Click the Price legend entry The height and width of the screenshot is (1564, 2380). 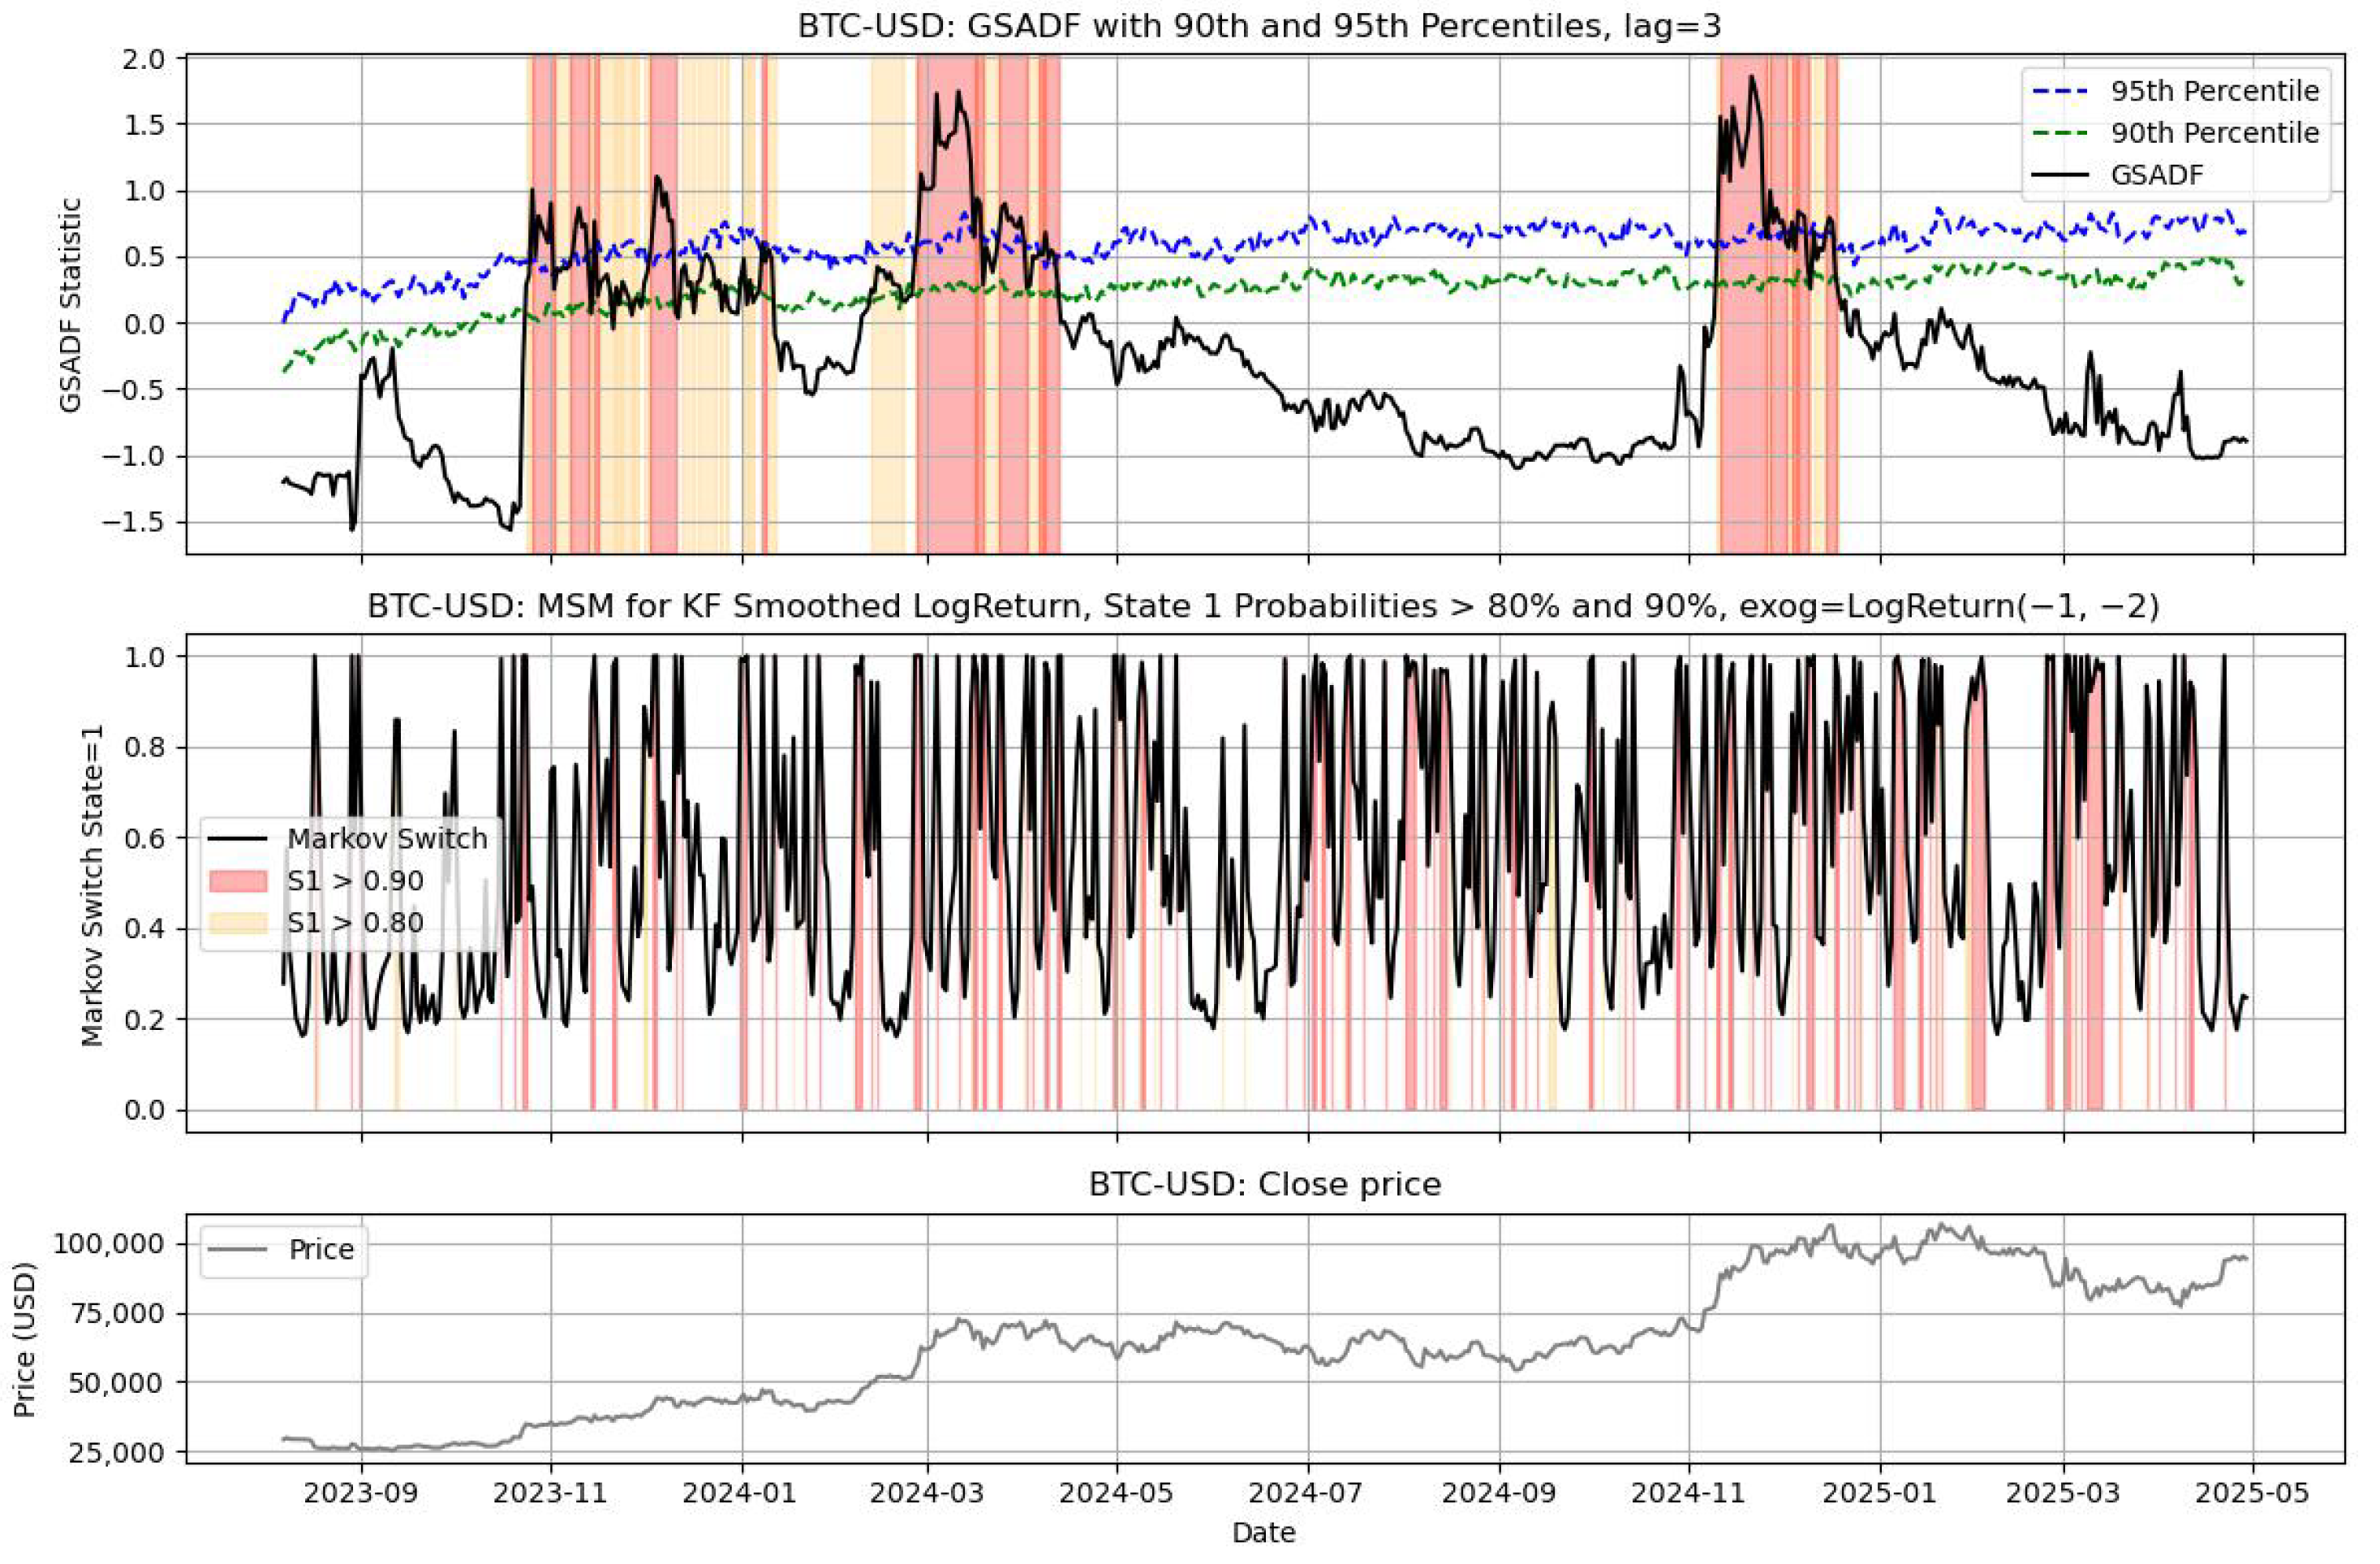321,1250
